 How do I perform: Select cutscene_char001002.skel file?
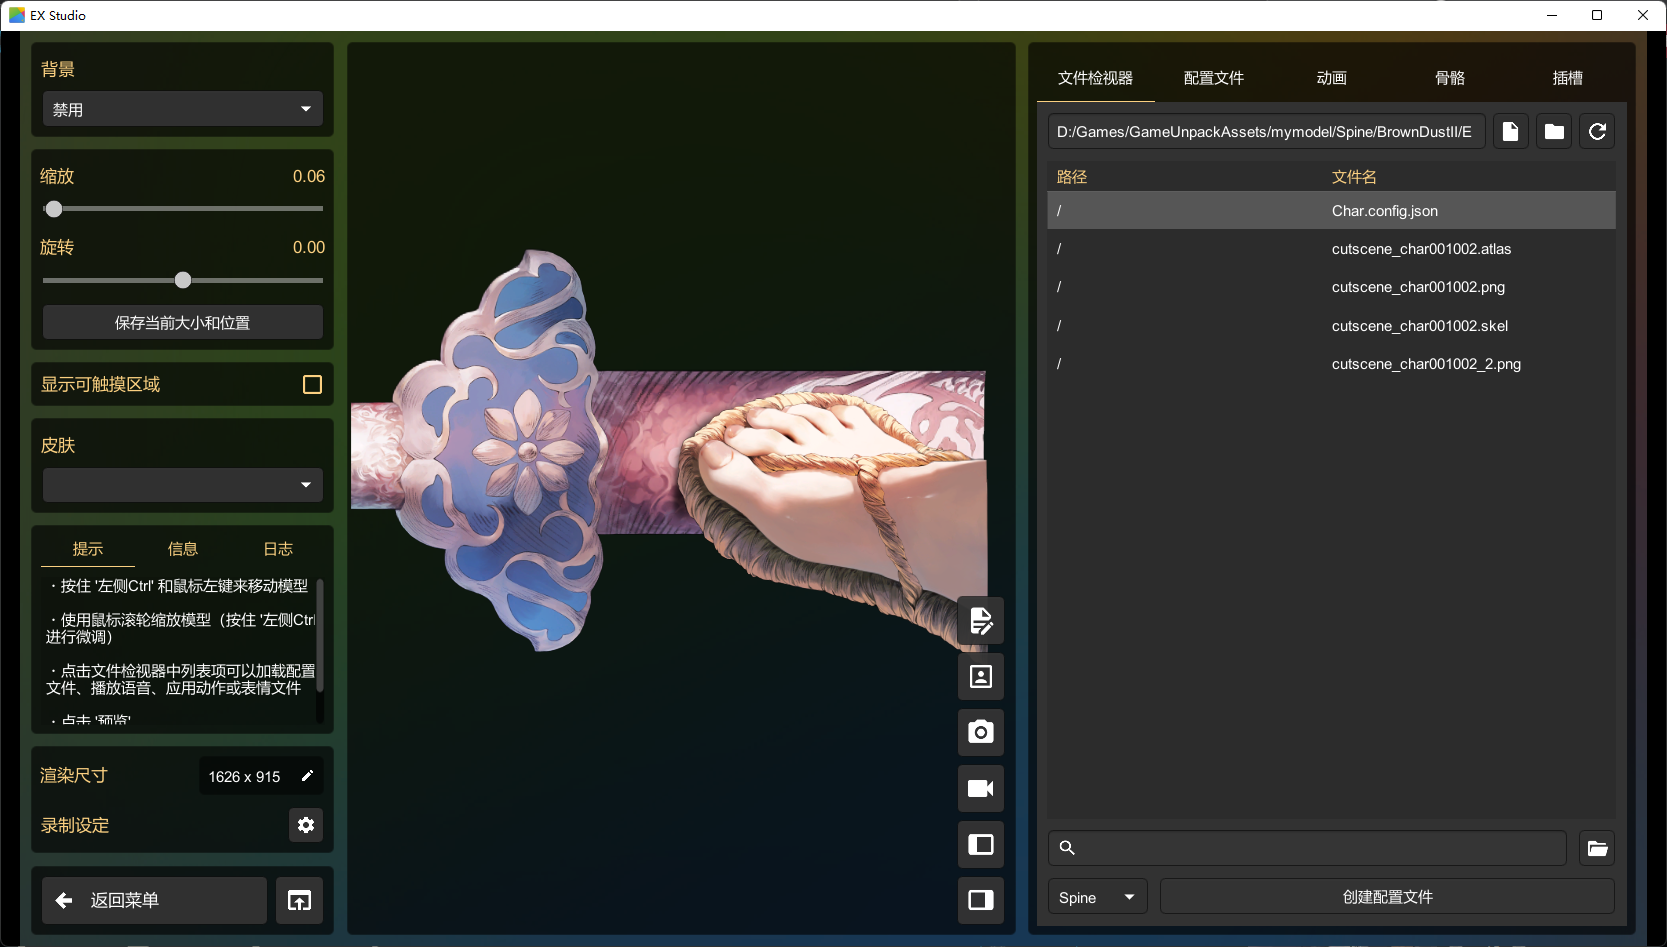coord(1331,326)
